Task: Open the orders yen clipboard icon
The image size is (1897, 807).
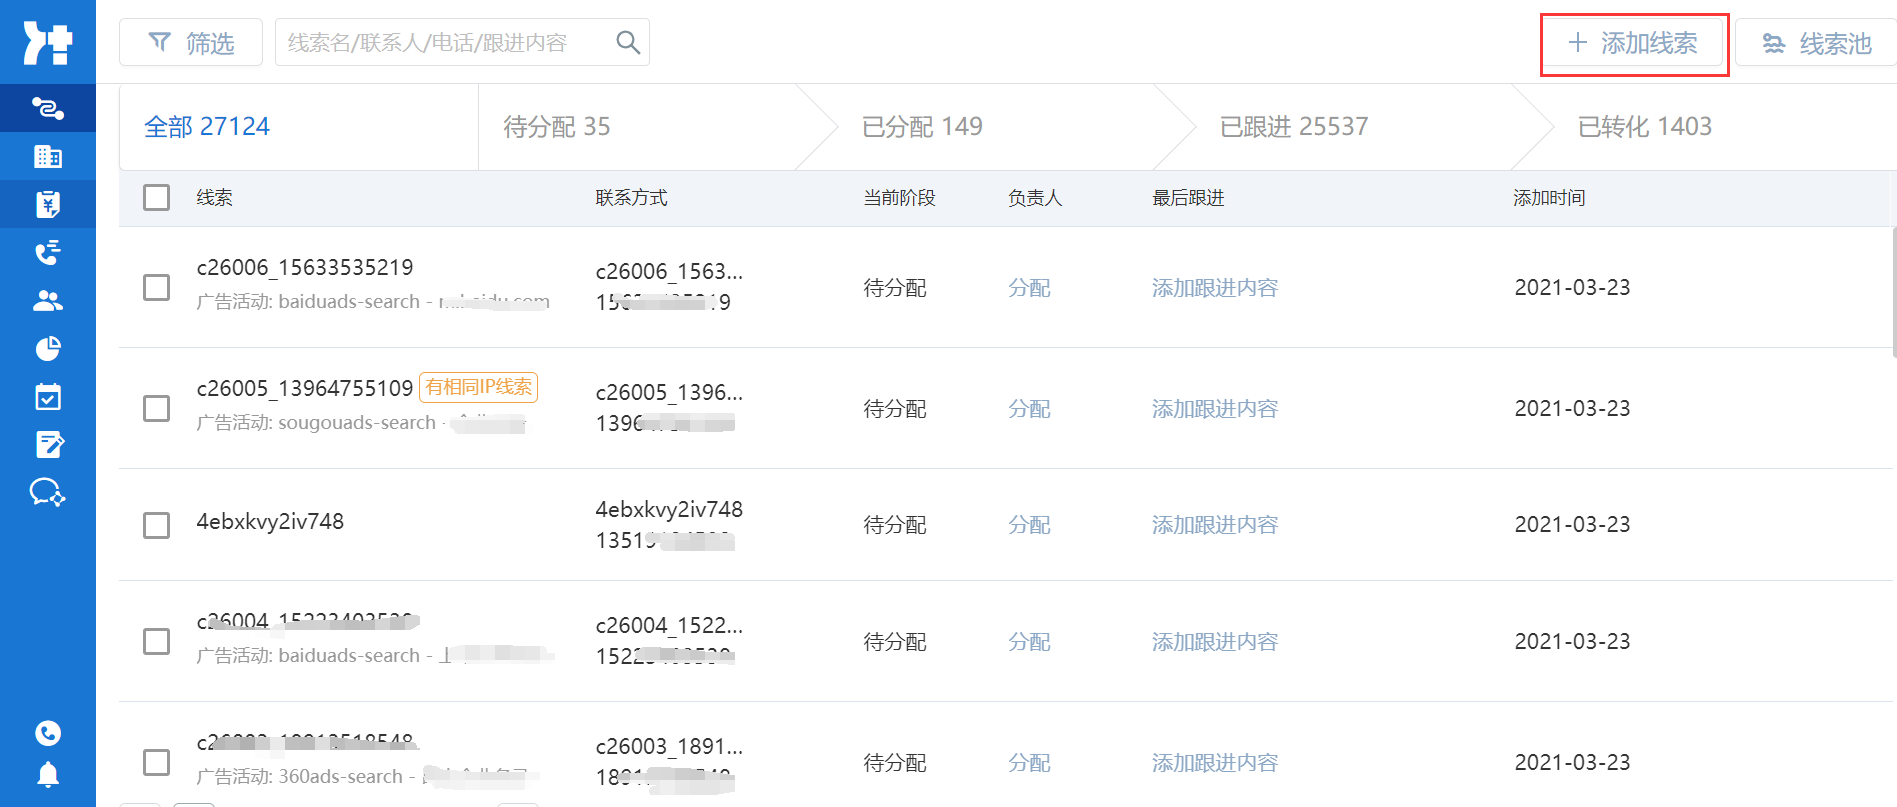Action: pyautogui.click(x=47, y=204)
